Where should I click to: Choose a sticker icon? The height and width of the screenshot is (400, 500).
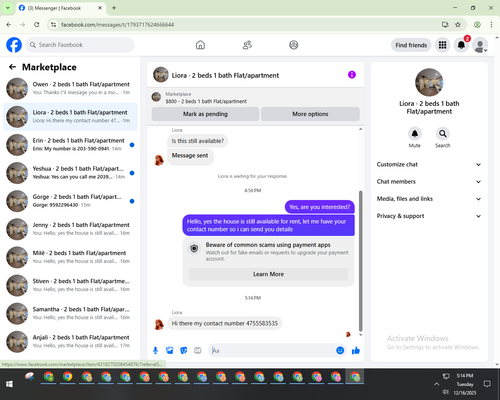tap(184, 350)
